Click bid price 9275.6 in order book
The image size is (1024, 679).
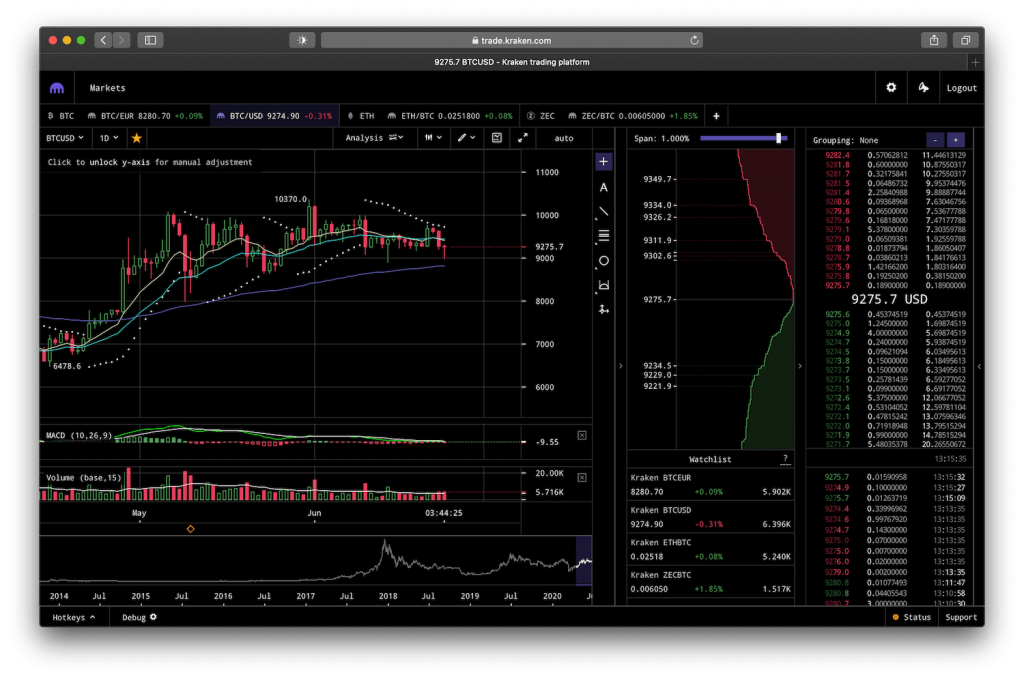(837, 315)
